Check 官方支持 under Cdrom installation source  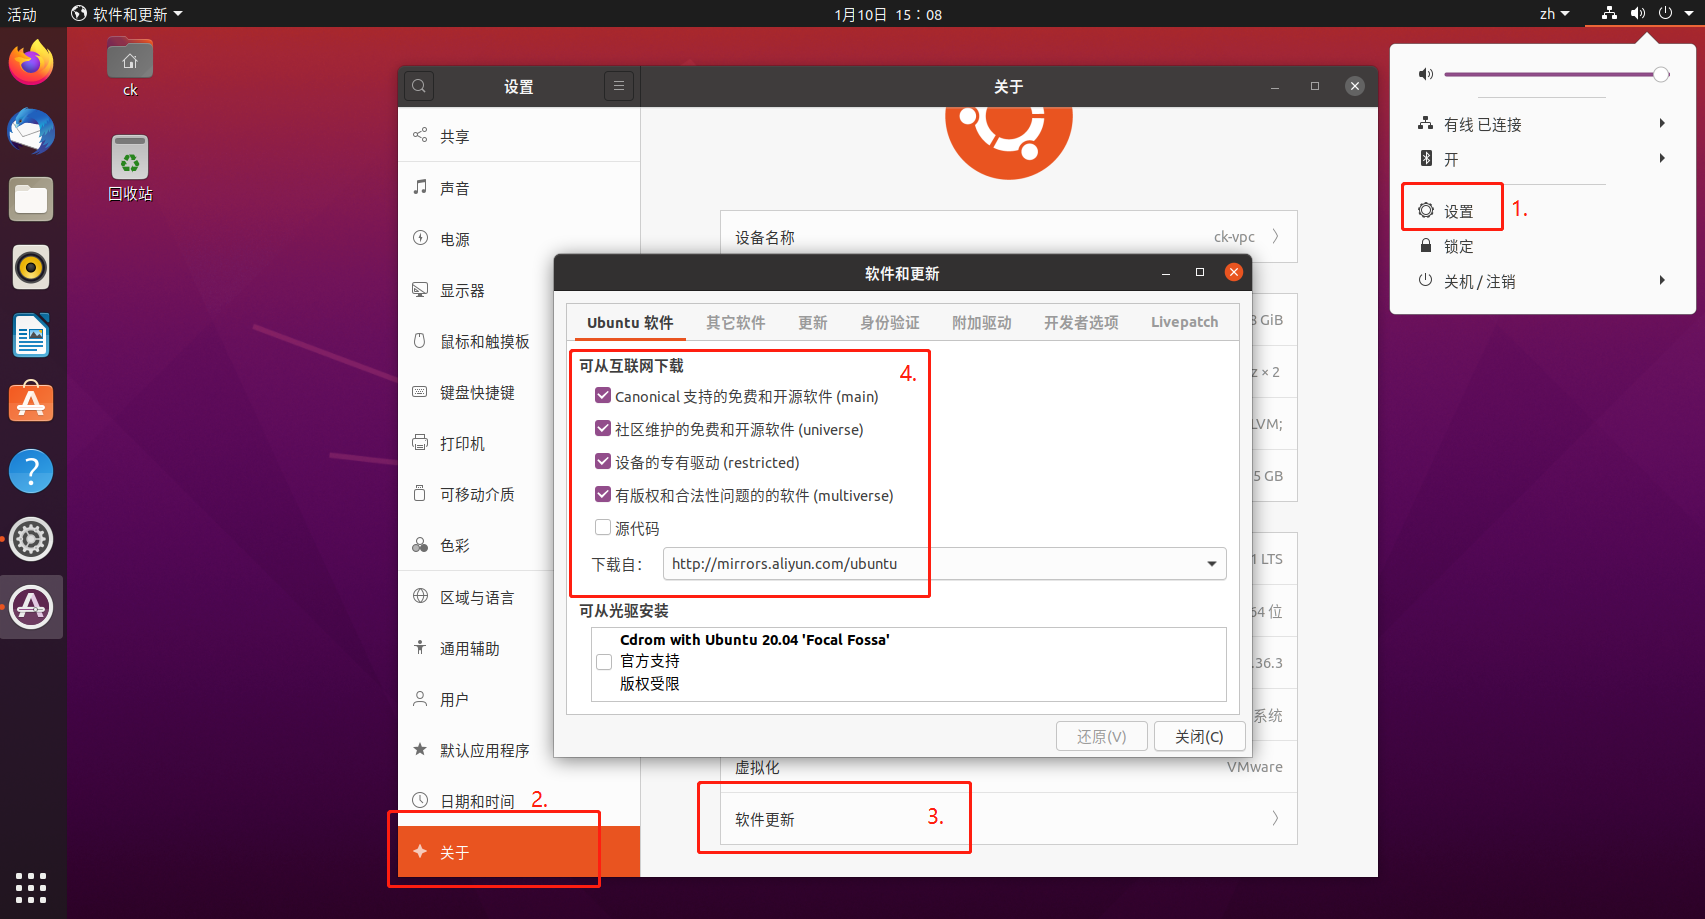click(603, 661)
